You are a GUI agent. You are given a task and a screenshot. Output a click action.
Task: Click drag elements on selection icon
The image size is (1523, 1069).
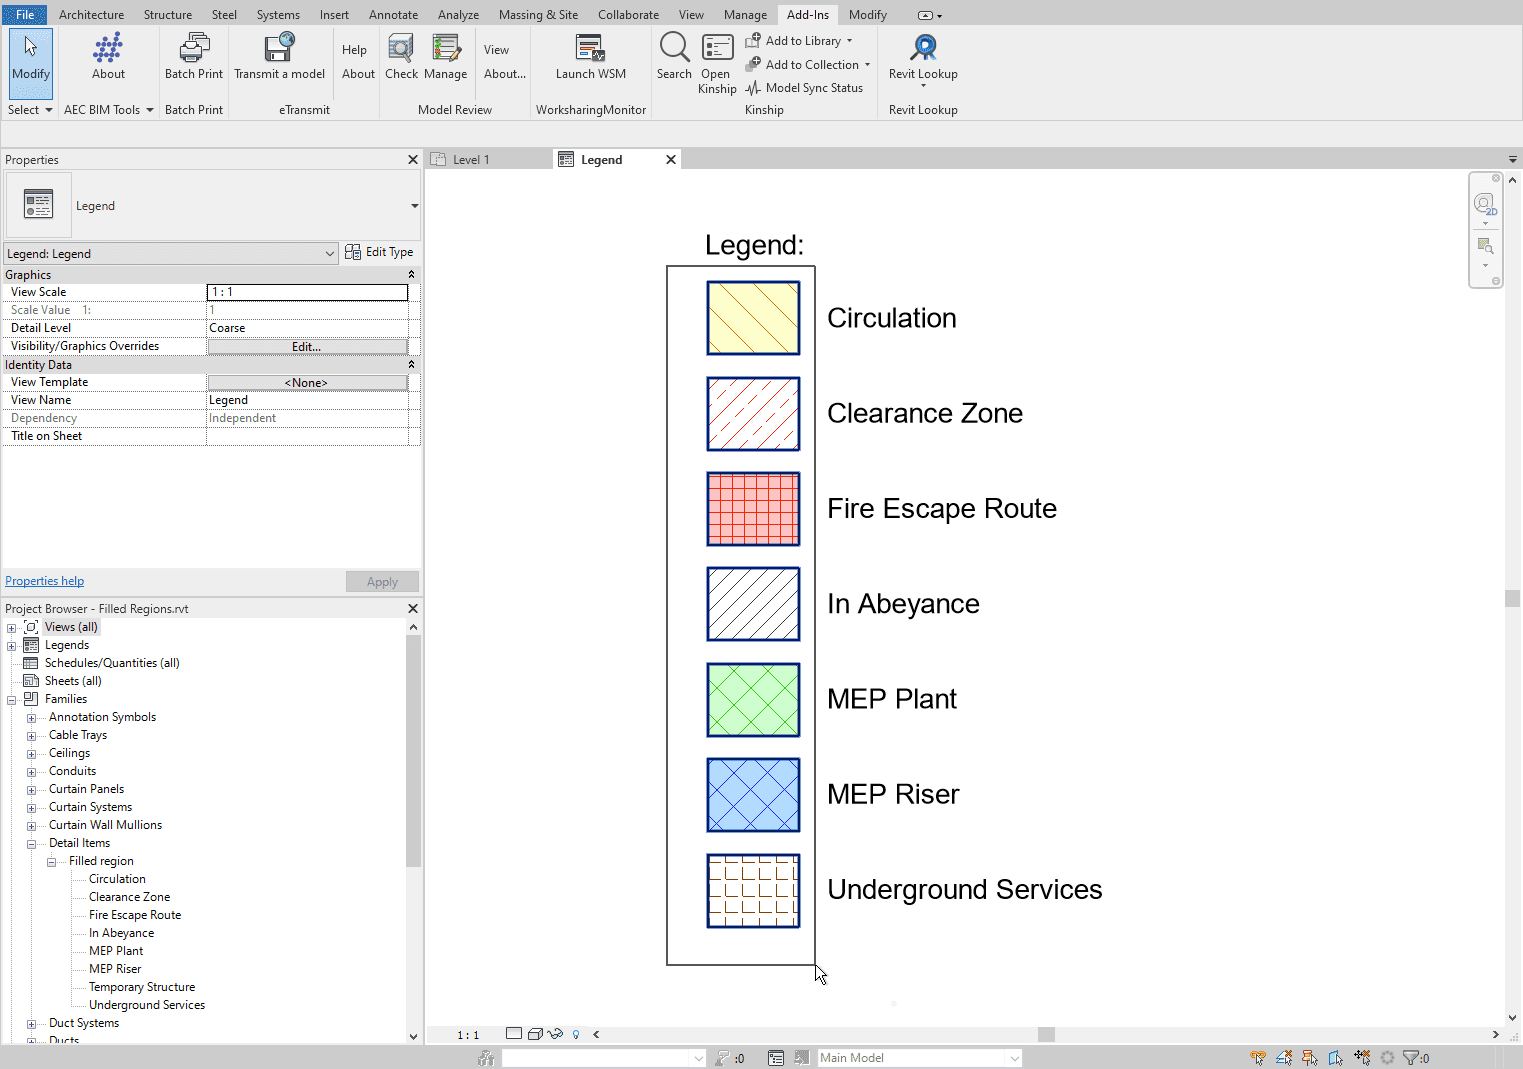(x=1362, y=1058)
